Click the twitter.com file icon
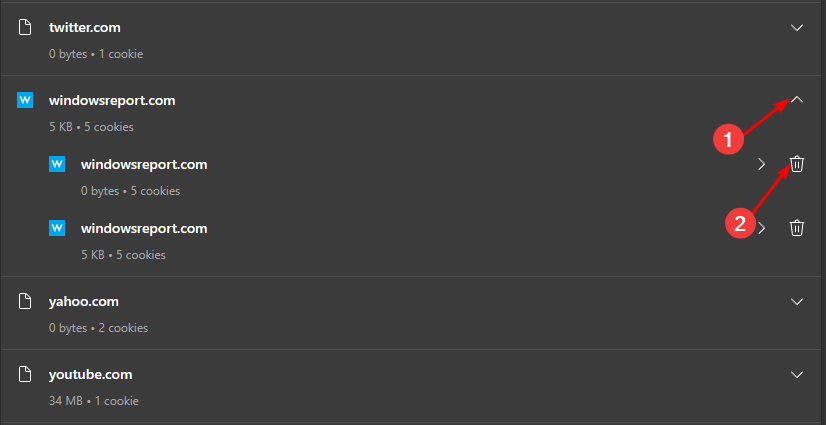 (25, 27)
